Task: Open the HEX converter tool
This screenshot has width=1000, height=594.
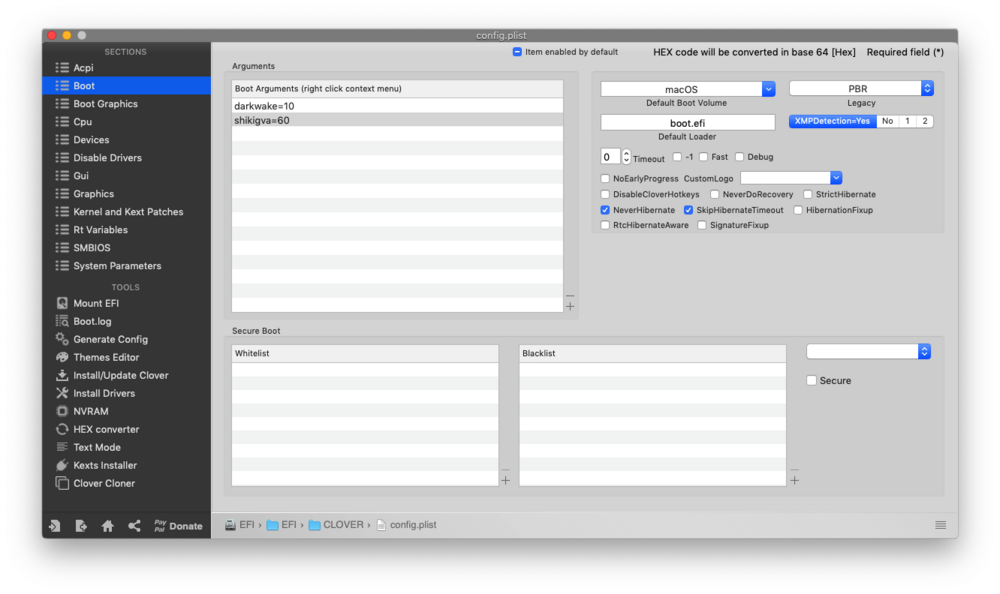Action: click(105, 429)
